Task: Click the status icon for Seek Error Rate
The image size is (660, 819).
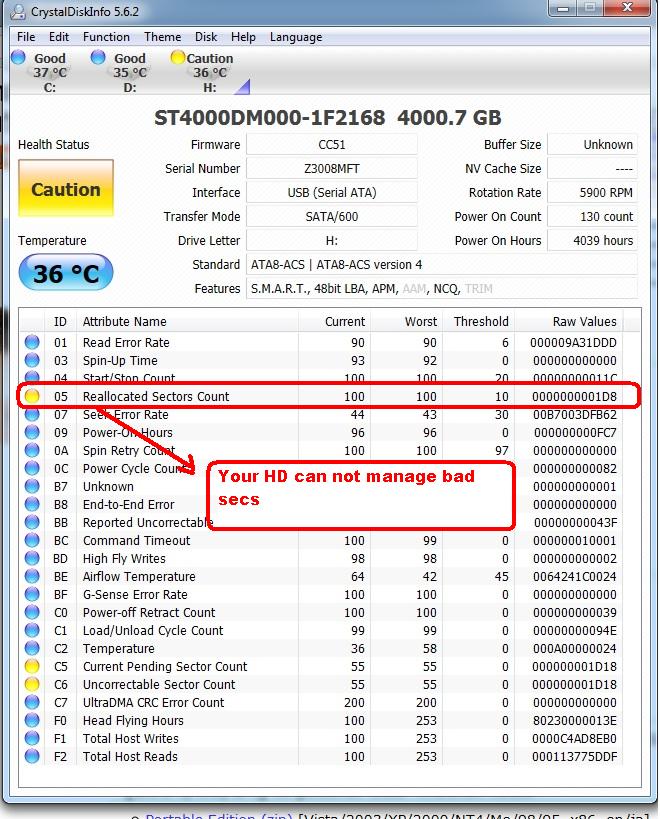Action: [32, 414]
